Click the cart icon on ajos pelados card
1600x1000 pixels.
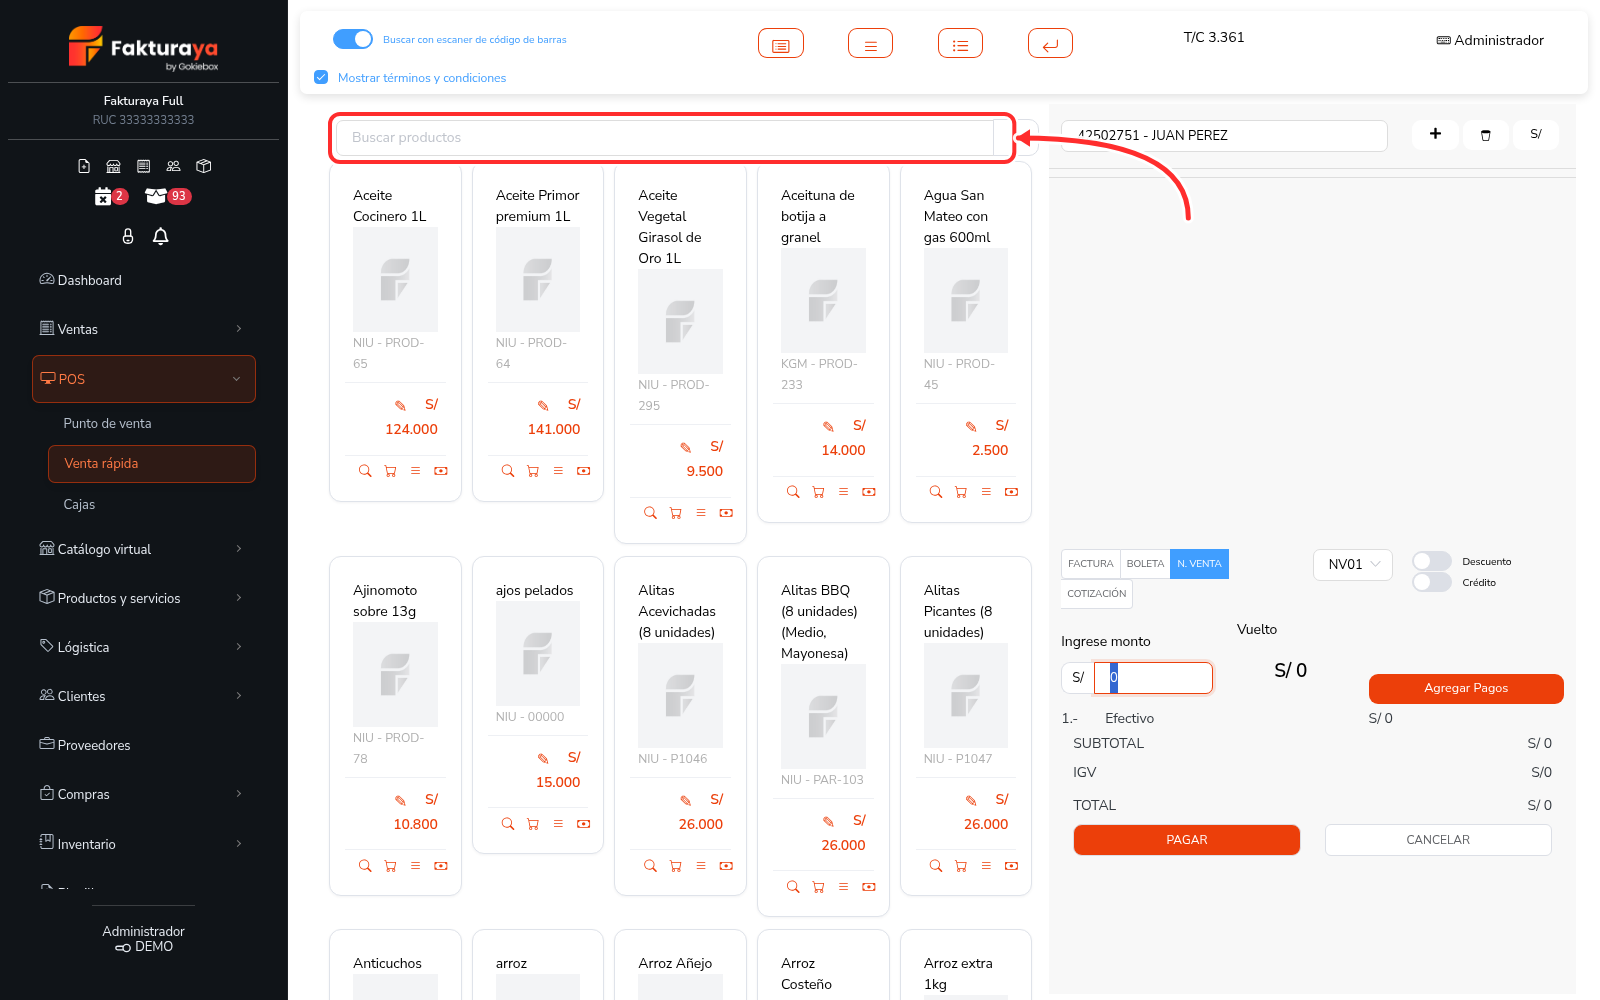[x=533, y=824]
